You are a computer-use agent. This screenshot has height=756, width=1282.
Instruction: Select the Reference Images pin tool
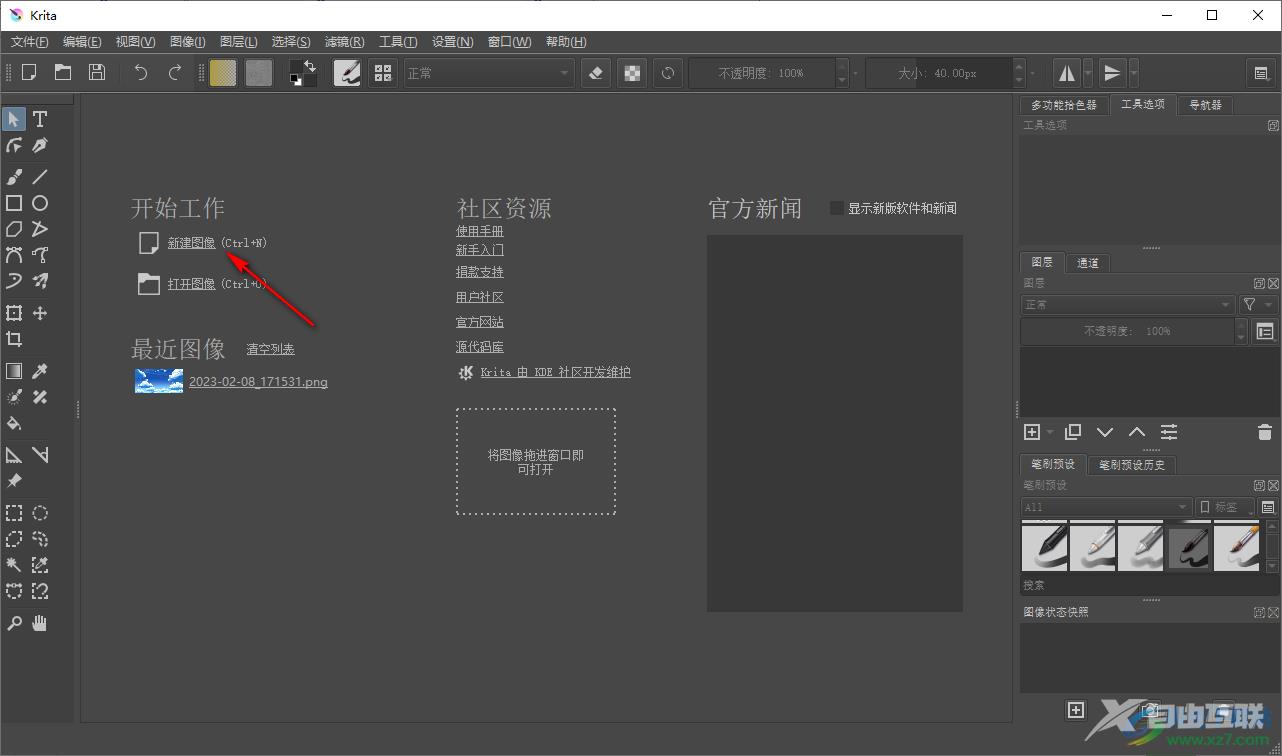point(14,481)
